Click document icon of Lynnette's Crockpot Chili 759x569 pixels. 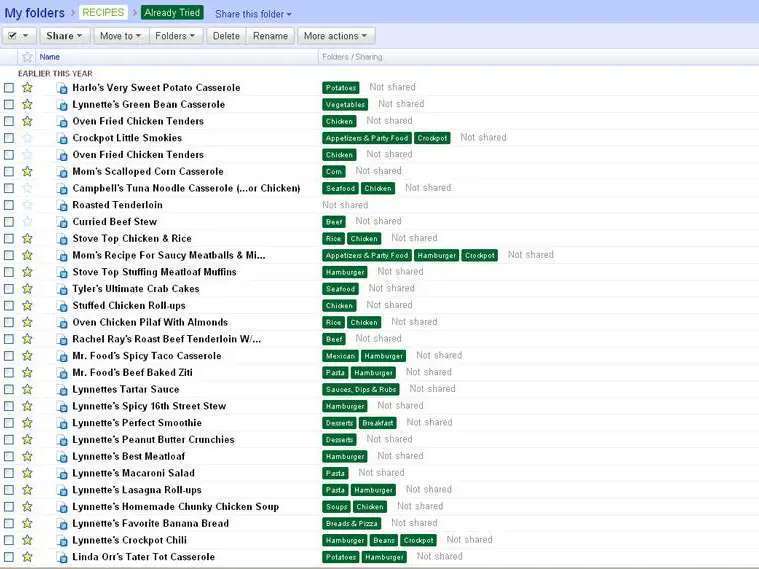tap(62, 541)
